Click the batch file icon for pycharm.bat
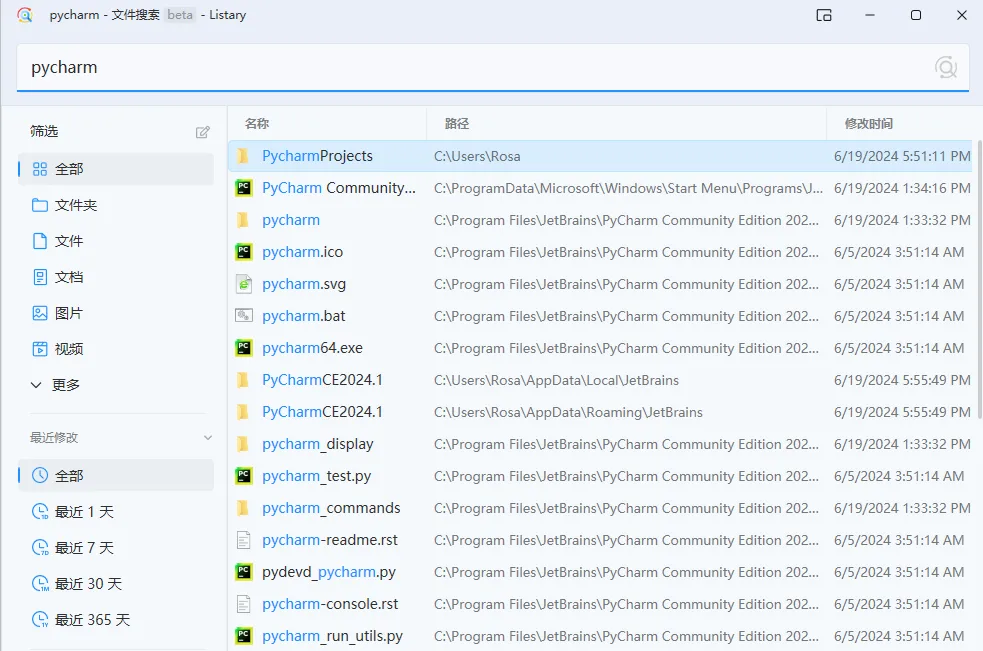The image size is (983, 651). 243,315
